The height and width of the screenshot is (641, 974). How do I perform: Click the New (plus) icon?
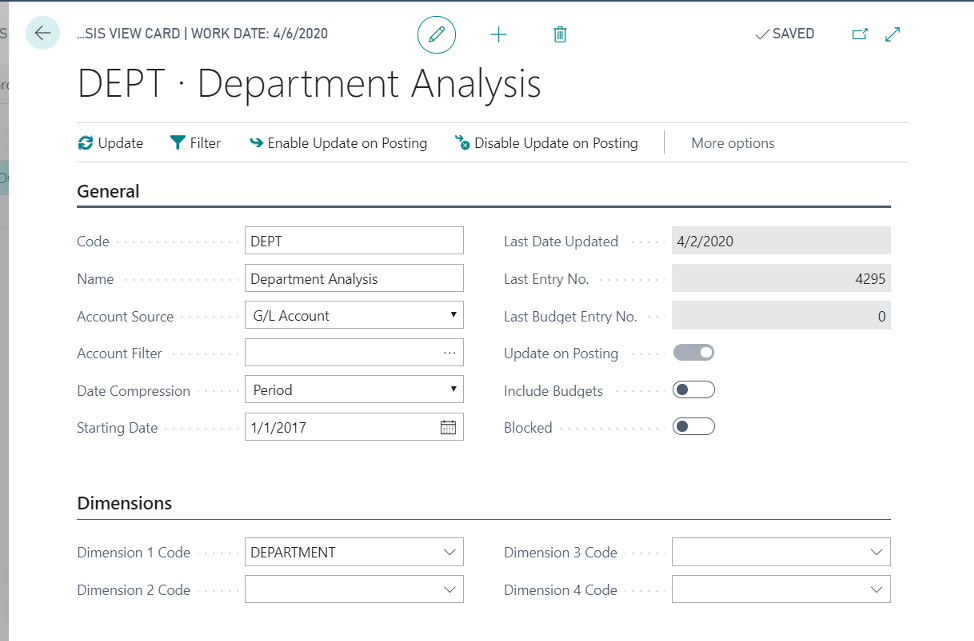(498, 33)
